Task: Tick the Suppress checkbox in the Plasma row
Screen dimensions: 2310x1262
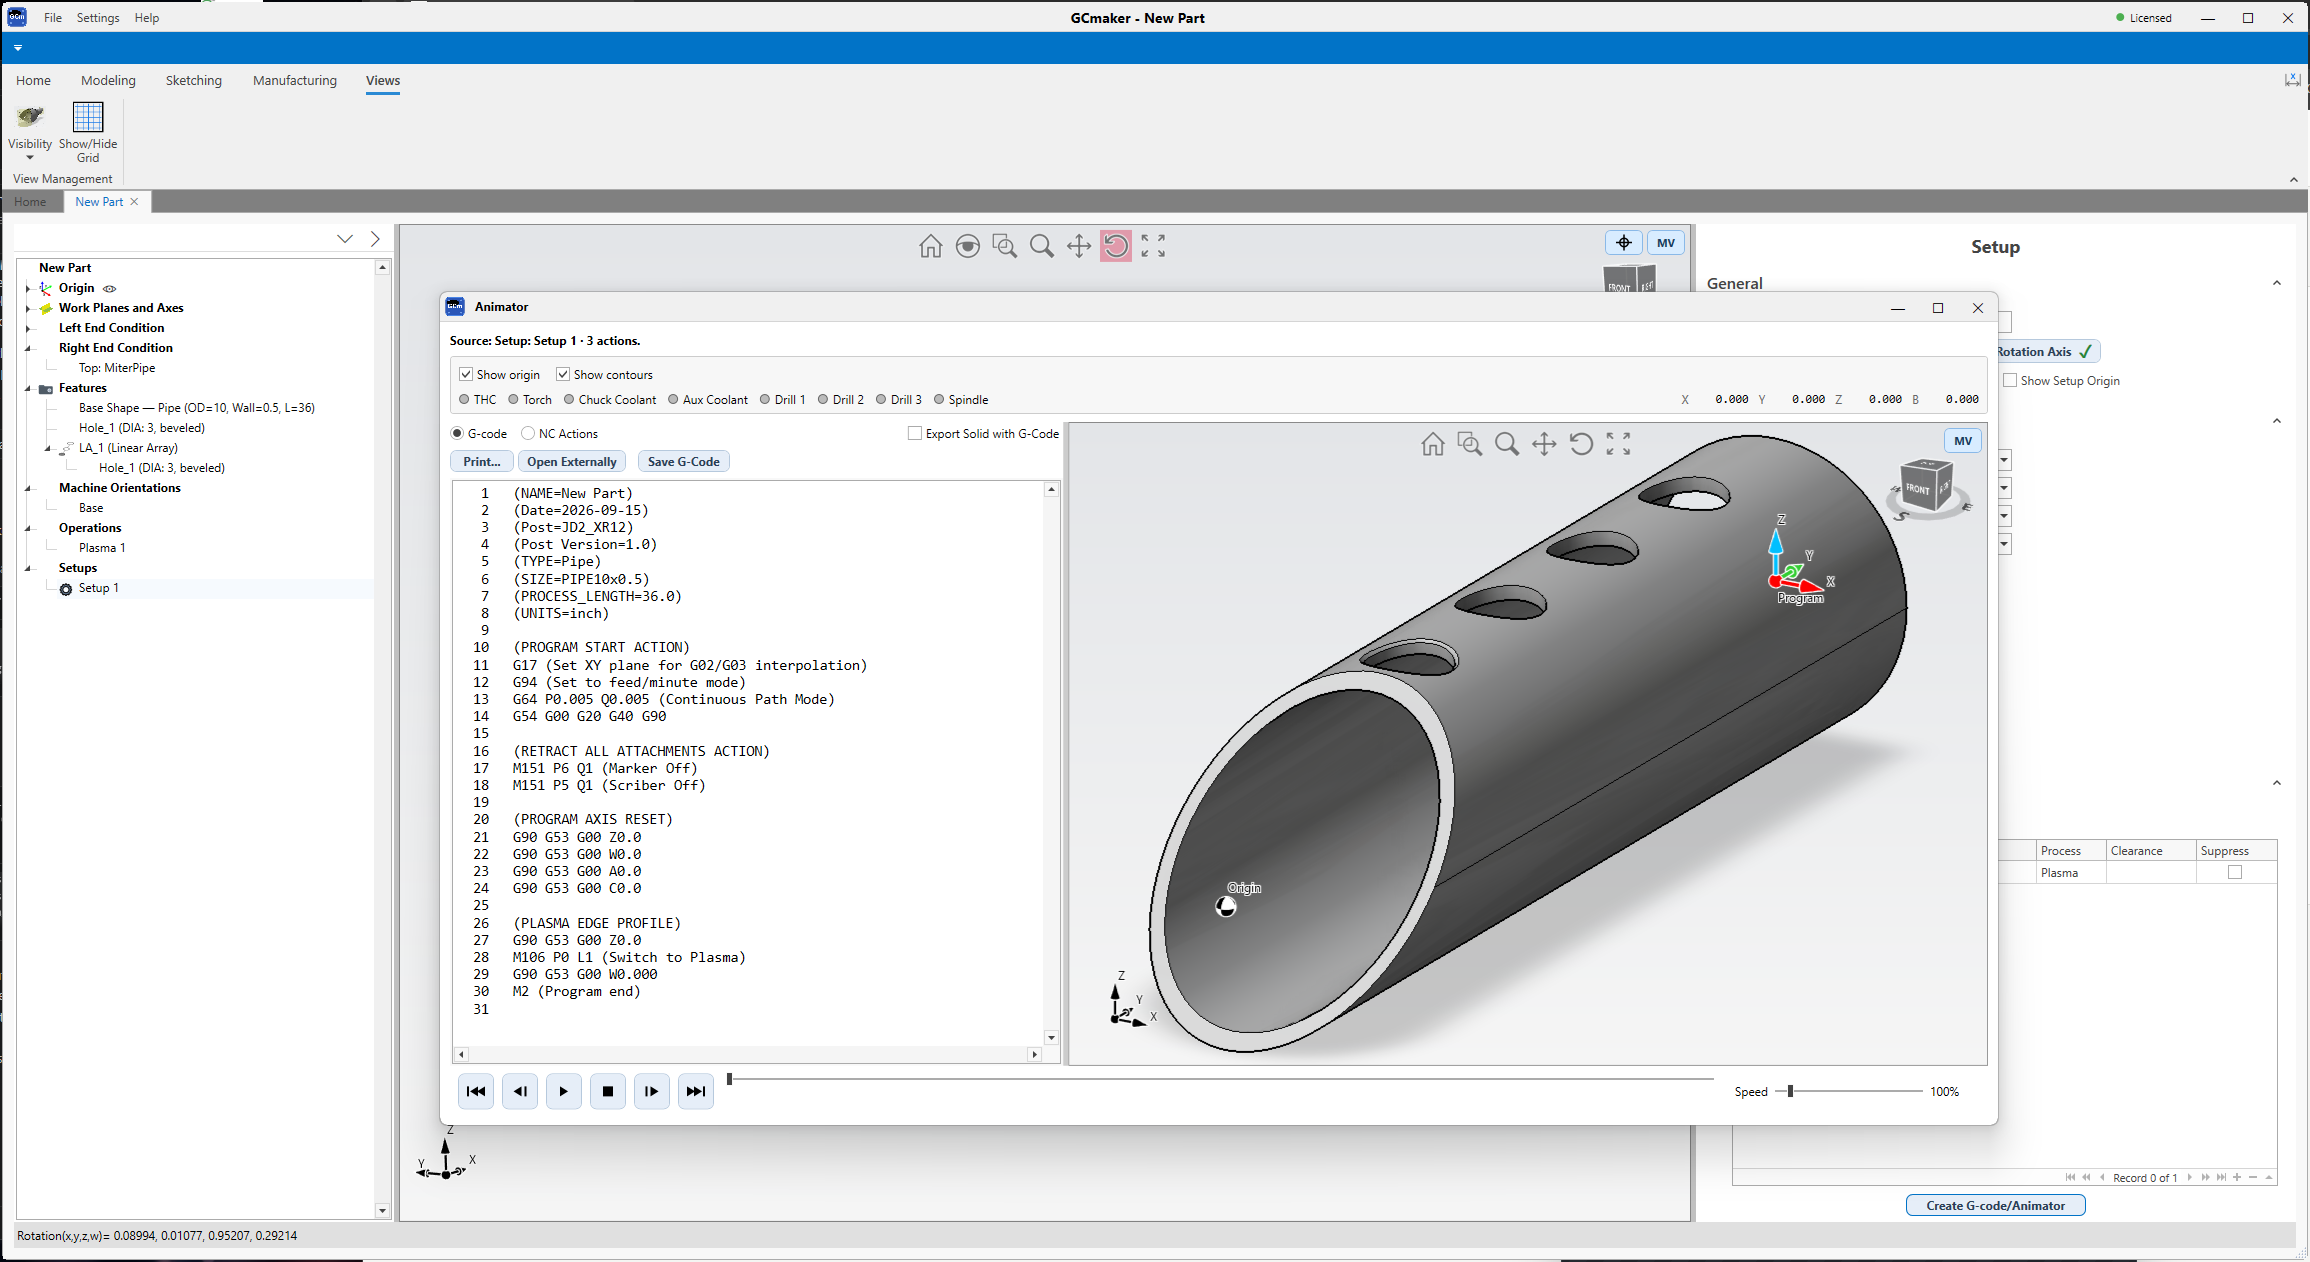Action: 2235,872
